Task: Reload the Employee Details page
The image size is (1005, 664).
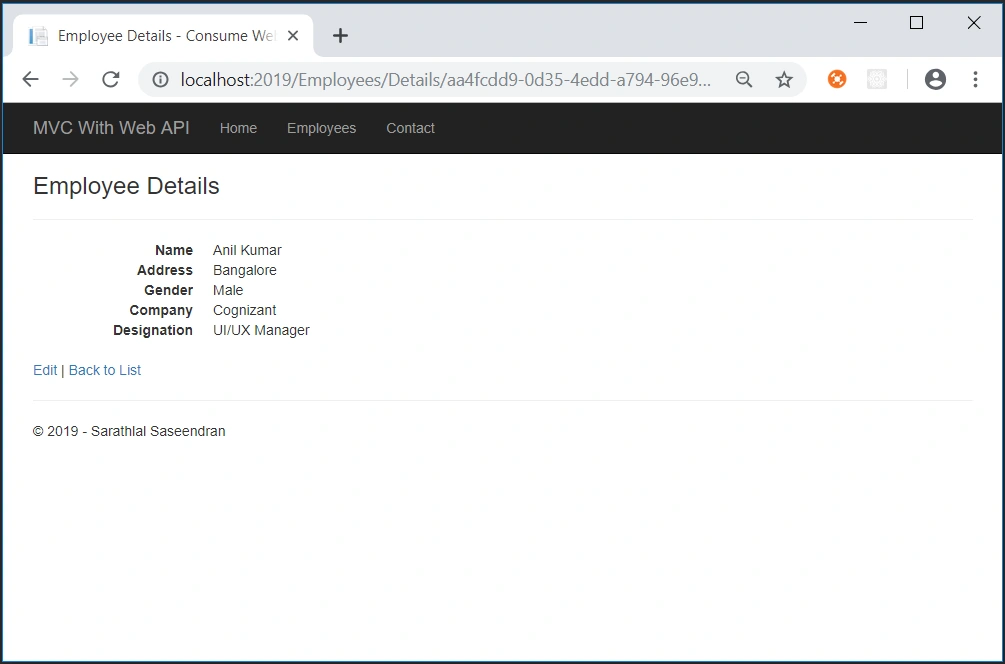Action: point(111,79)
